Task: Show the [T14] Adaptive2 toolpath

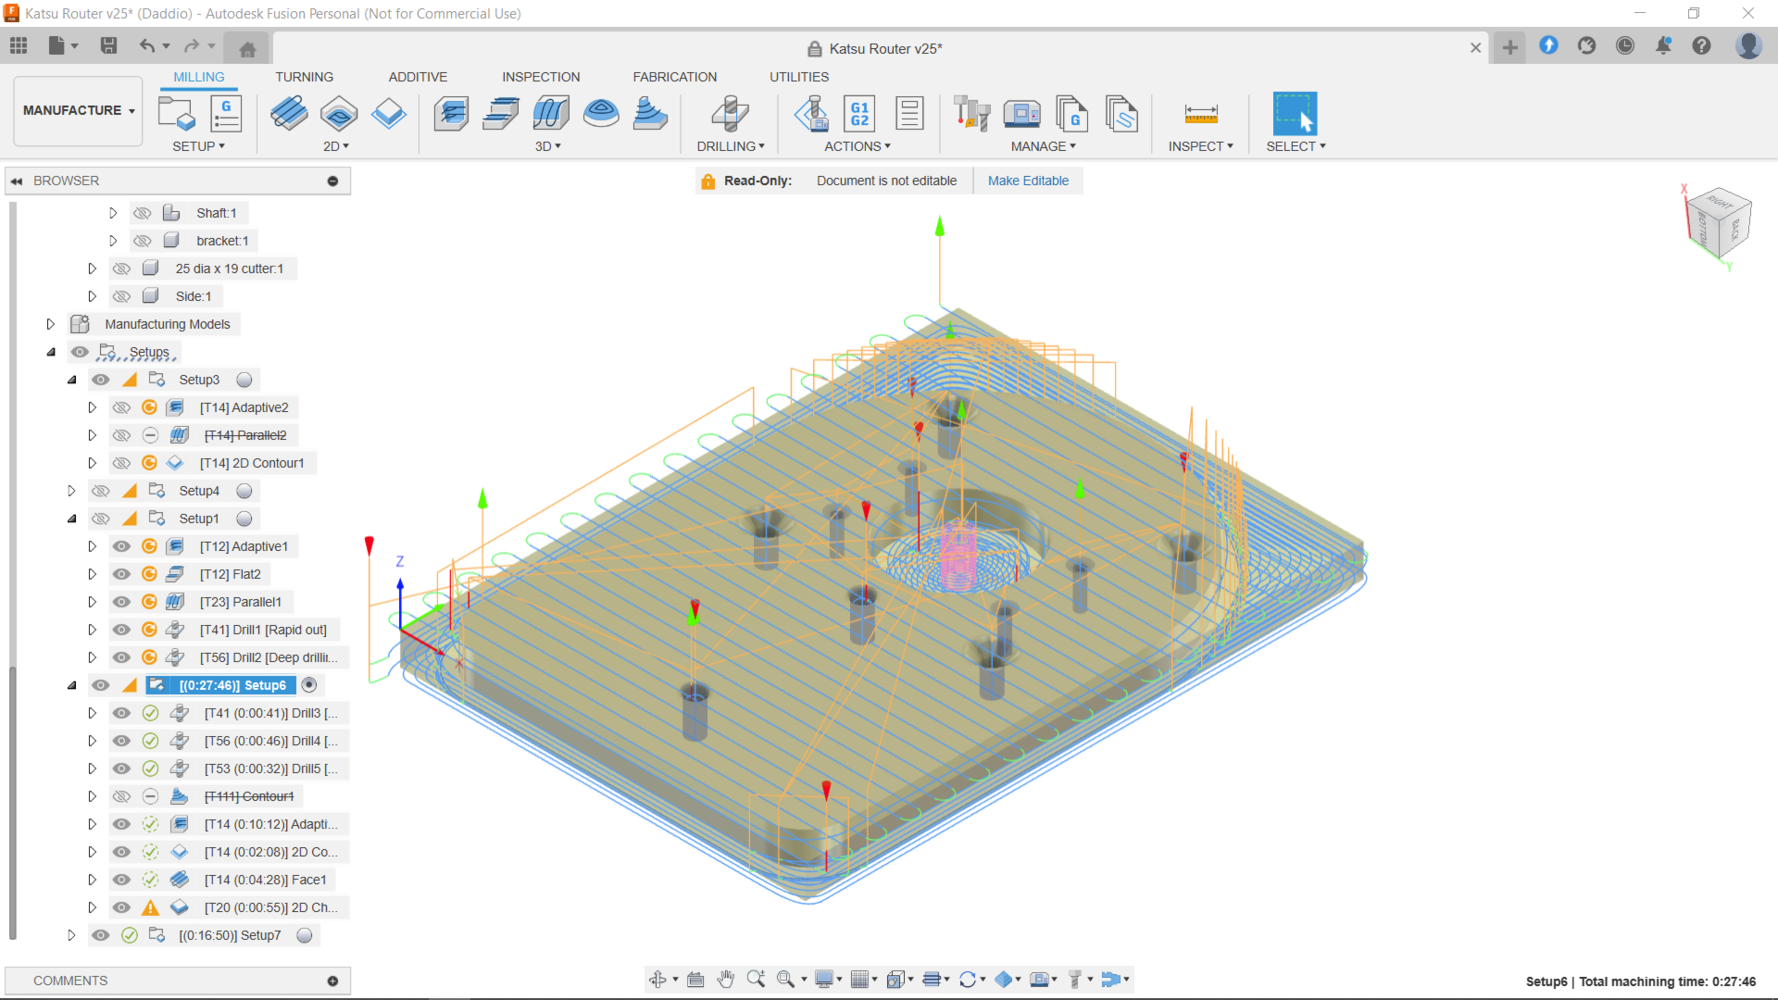Action: pos(121,407)
